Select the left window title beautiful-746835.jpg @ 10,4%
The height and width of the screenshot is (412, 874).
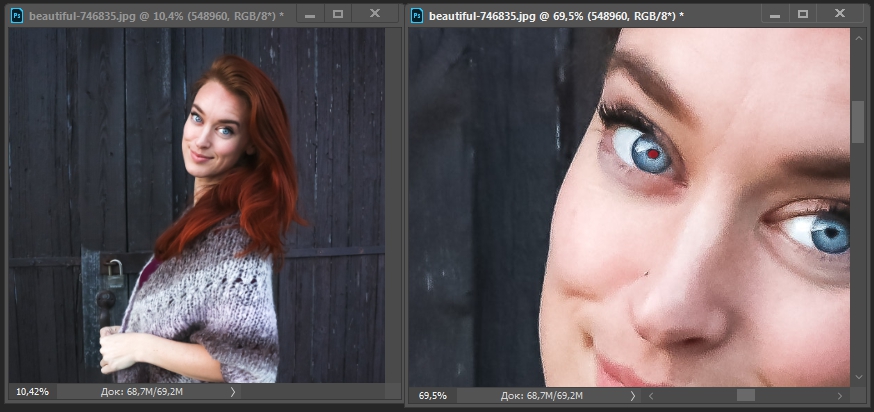(157, 16)
